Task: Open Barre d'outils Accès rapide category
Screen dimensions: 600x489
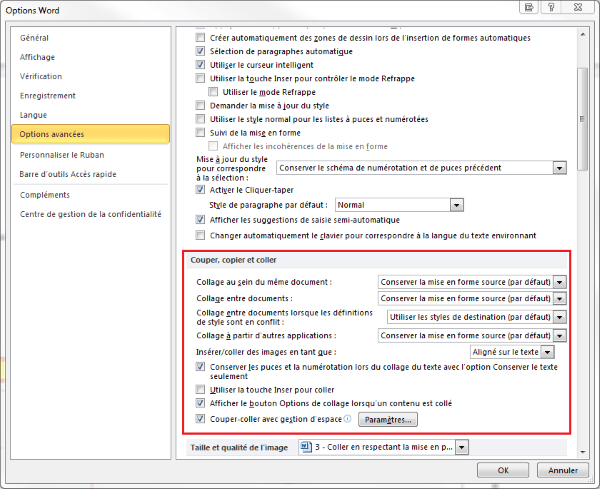Action: pos(68,174)
